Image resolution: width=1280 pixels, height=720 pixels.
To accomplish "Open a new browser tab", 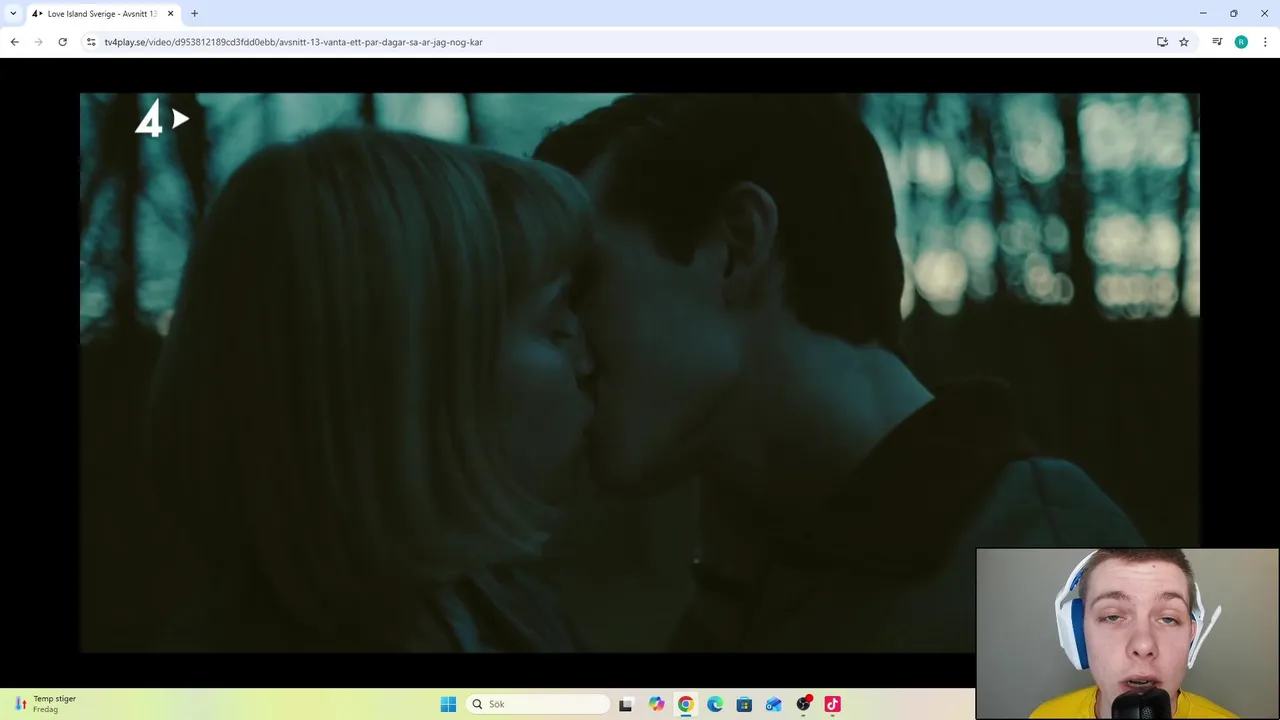I will 194,14.
